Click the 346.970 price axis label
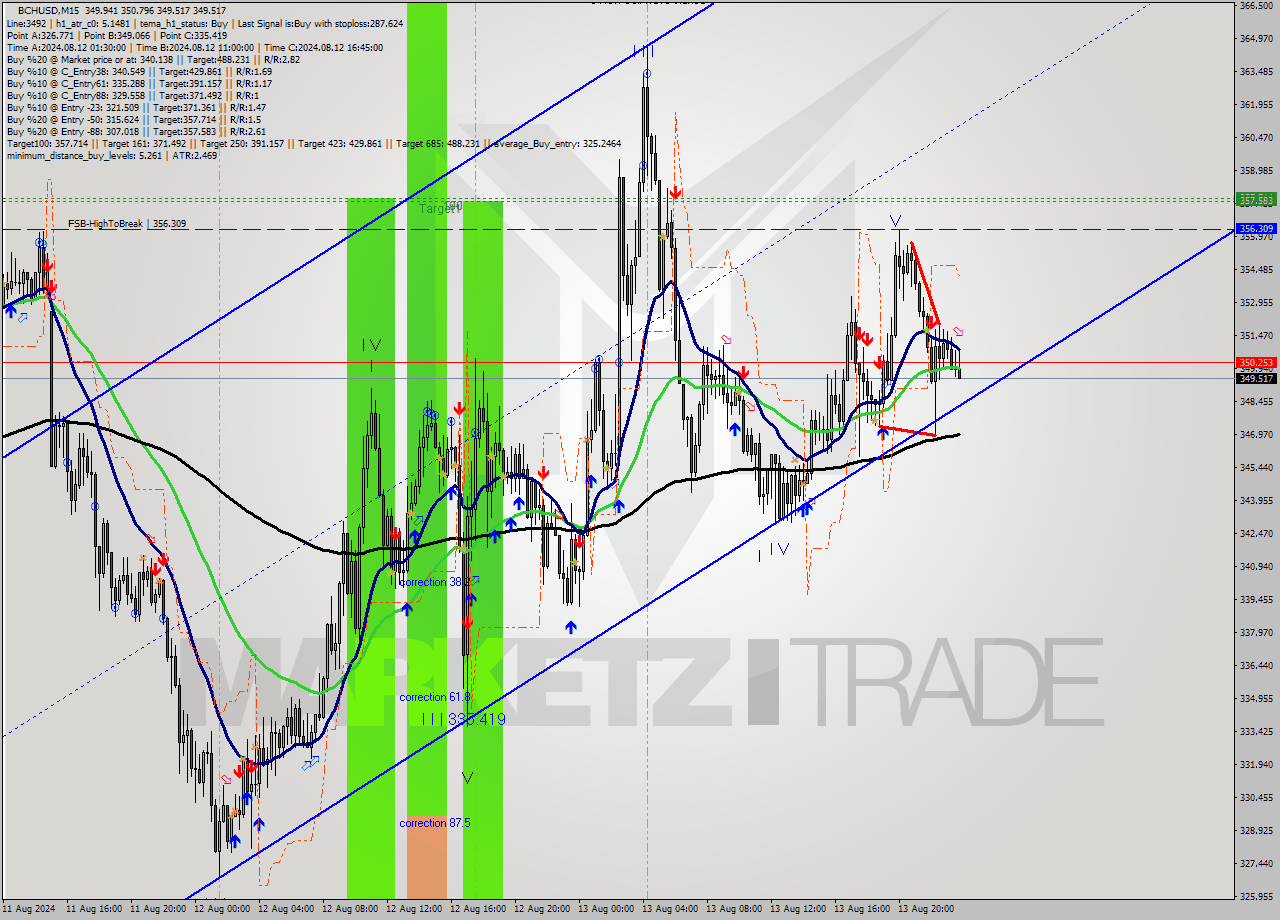The height and width of the screenshot is (920, 1280). click(1256, 435)
